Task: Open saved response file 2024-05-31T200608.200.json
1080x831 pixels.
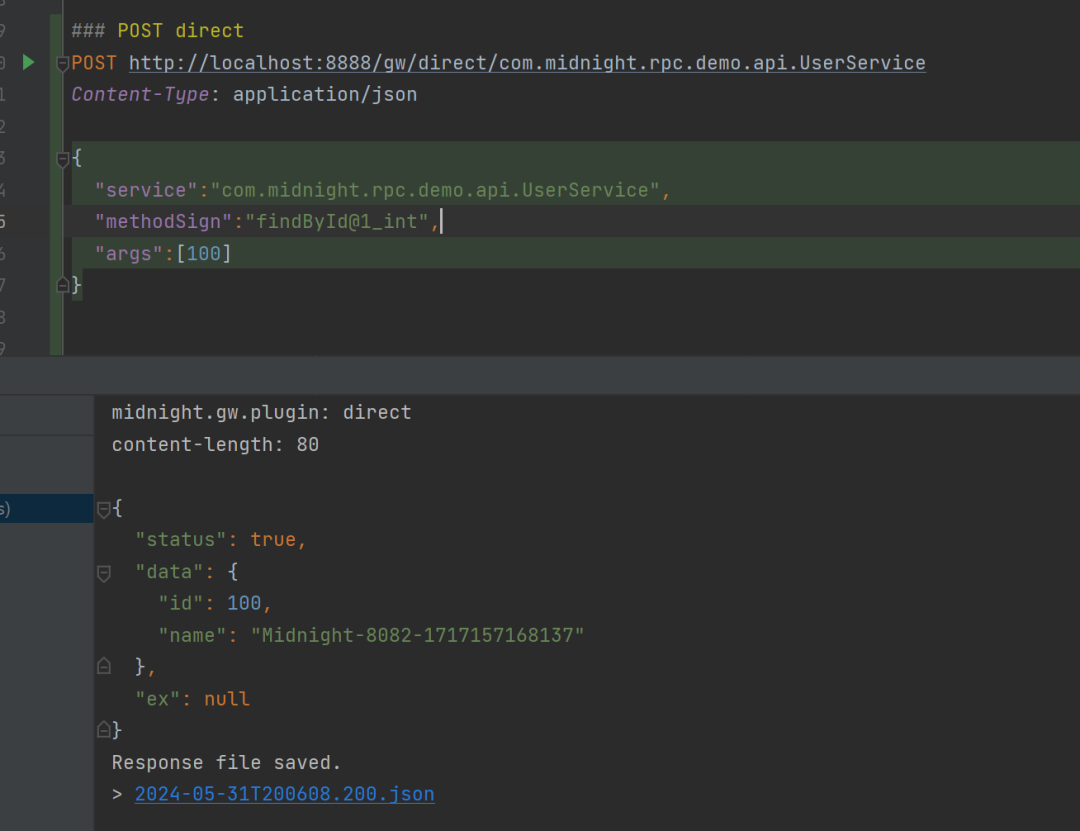Action: click(x=284, y=794)
